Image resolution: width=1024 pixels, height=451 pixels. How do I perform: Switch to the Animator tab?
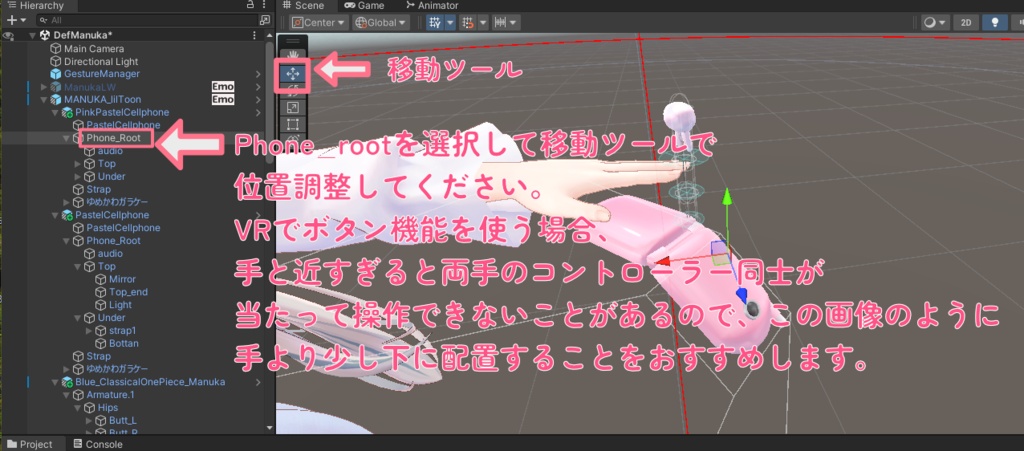(x=431, y=5)
